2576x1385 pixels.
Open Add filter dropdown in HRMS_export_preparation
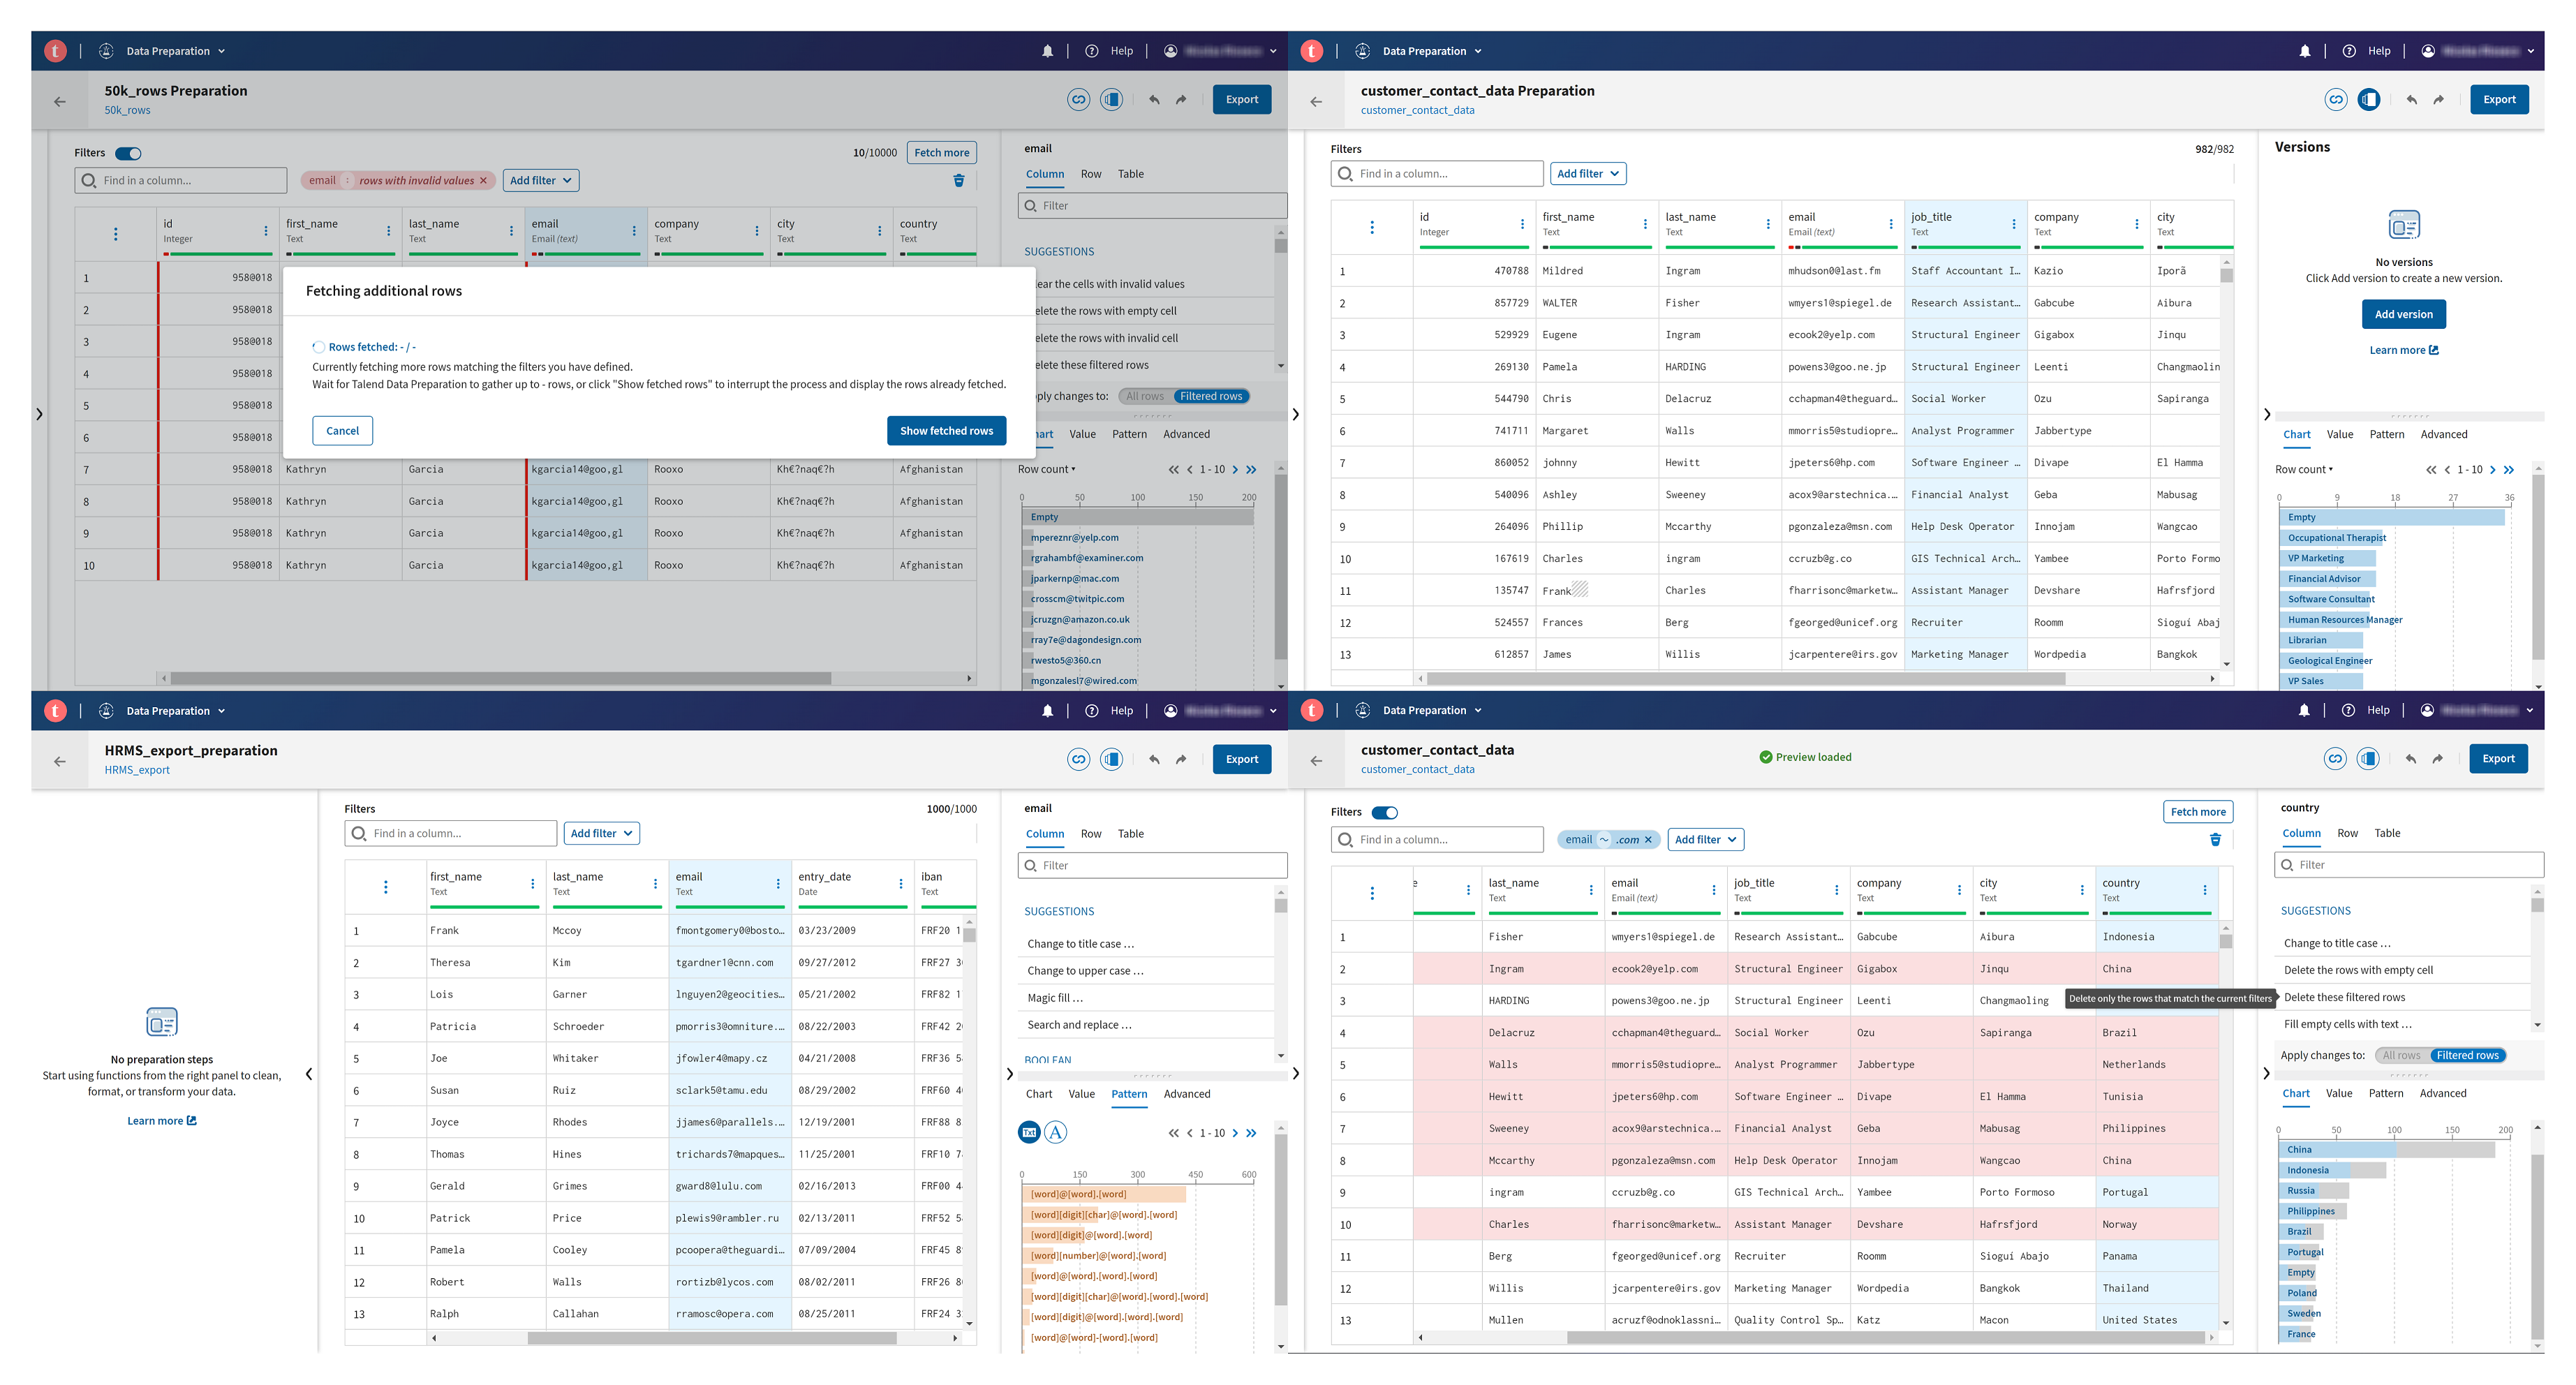[602, 833]
